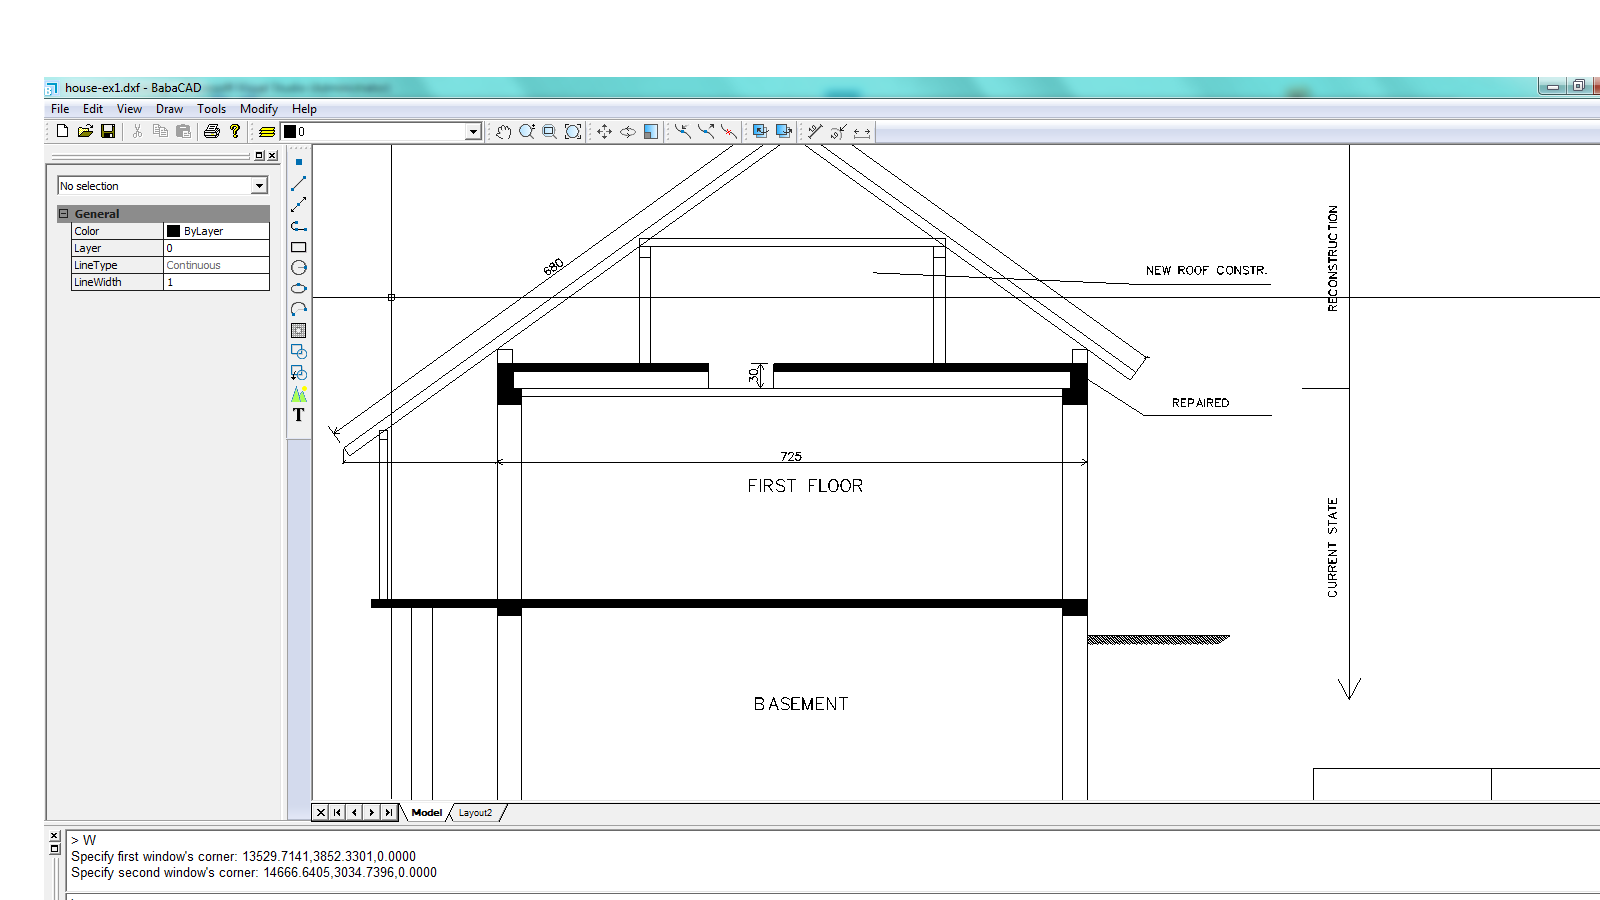Select the angular dimension tool
This screenshot has height=900, width=1600.
(x=838, y=131)
